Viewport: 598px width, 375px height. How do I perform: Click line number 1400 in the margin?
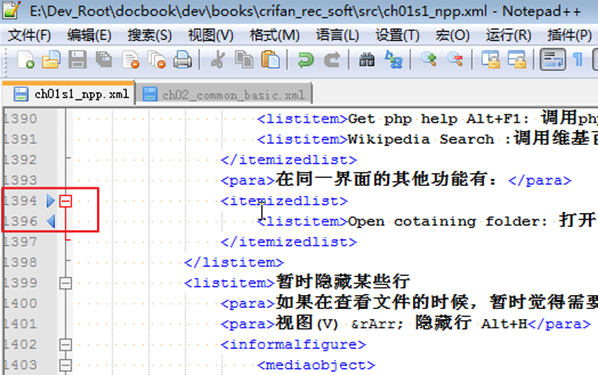(20, 304)
